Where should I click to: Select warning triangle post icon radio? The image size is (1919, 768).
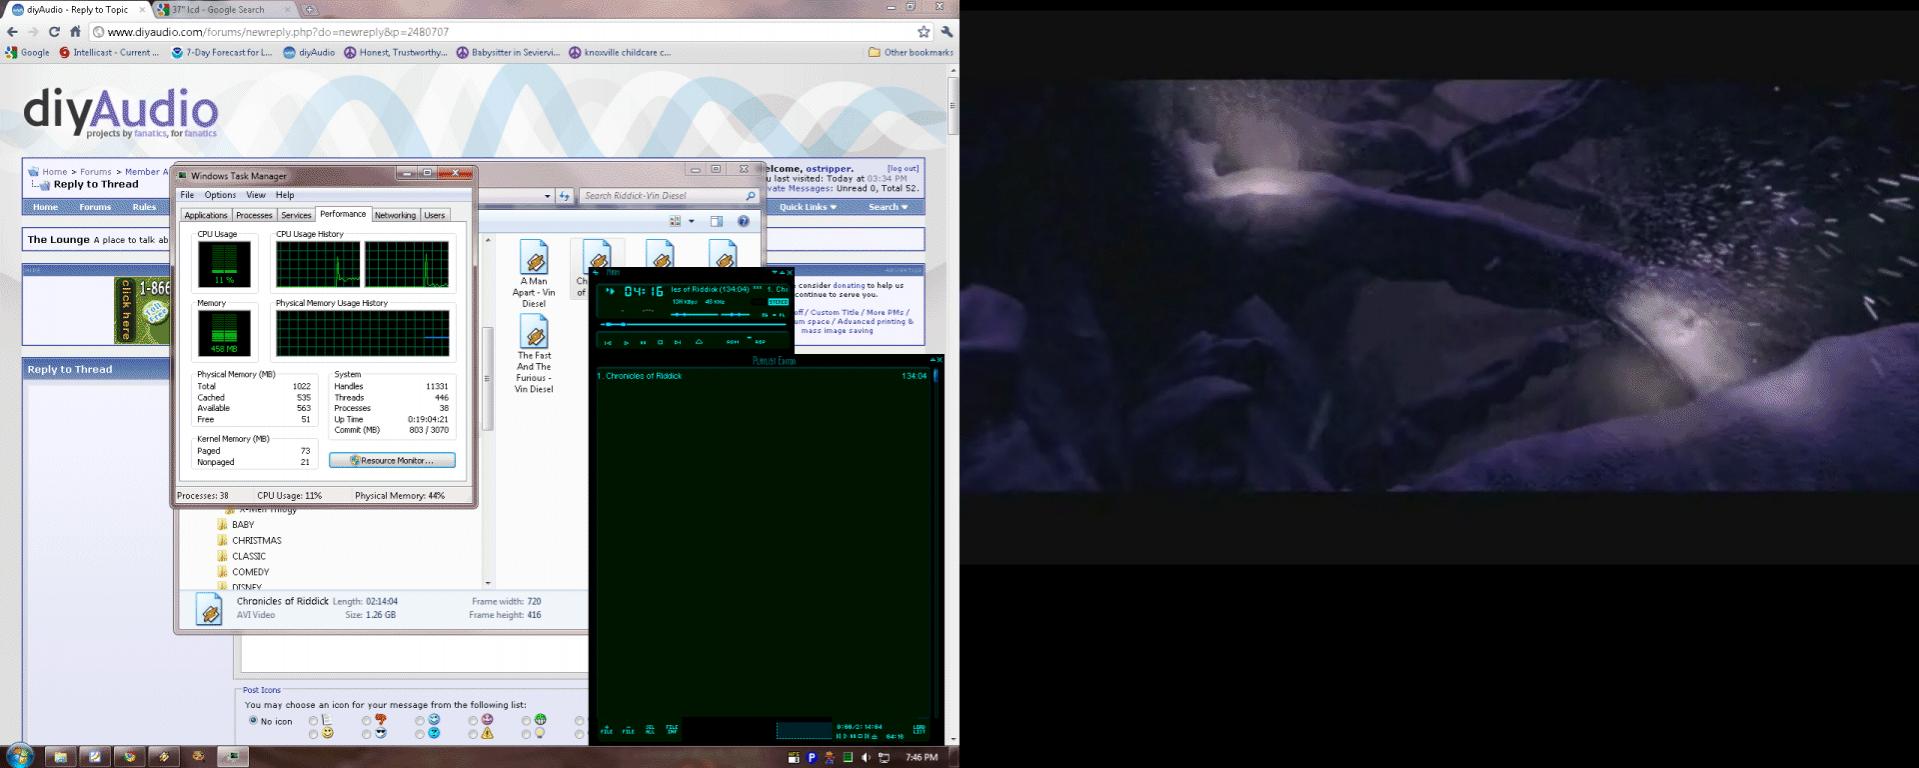click(473, 734)
